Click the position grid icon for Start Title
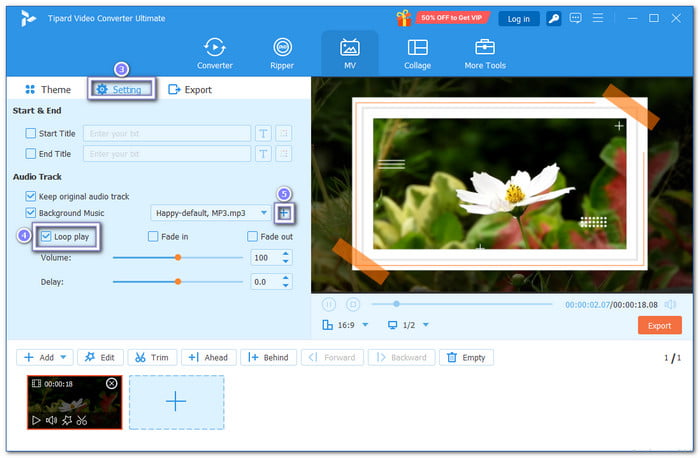This screenshot has height=458, width=700. (284, 133)
